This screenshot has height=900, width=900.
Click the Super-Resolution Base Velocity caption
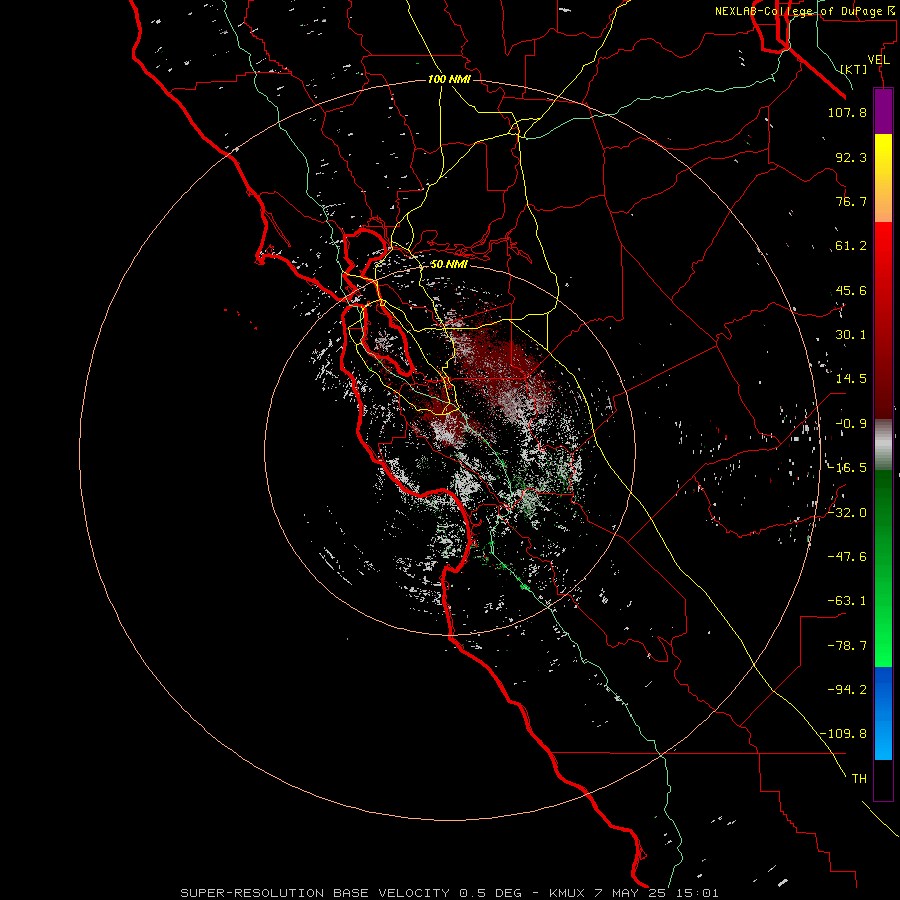click(x=449, y=893)
